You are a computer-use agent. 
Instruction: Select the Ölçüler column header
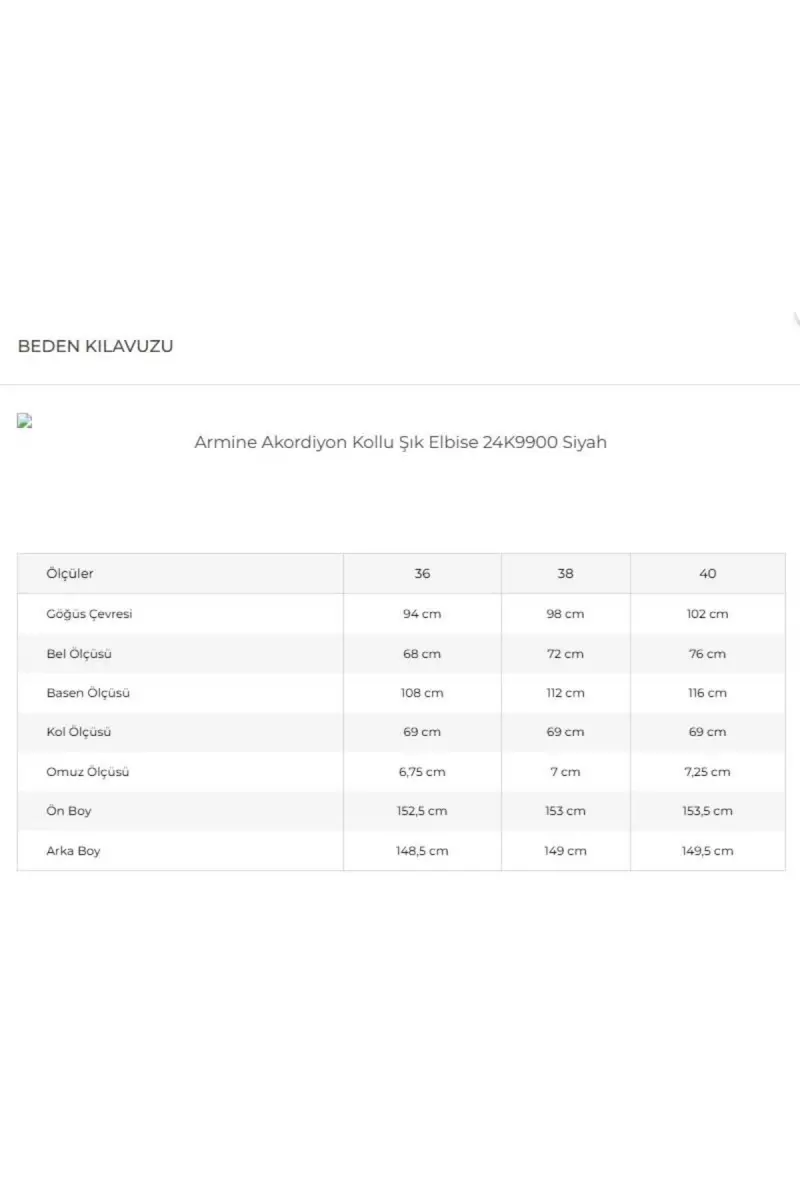click(x=70, y=574)
